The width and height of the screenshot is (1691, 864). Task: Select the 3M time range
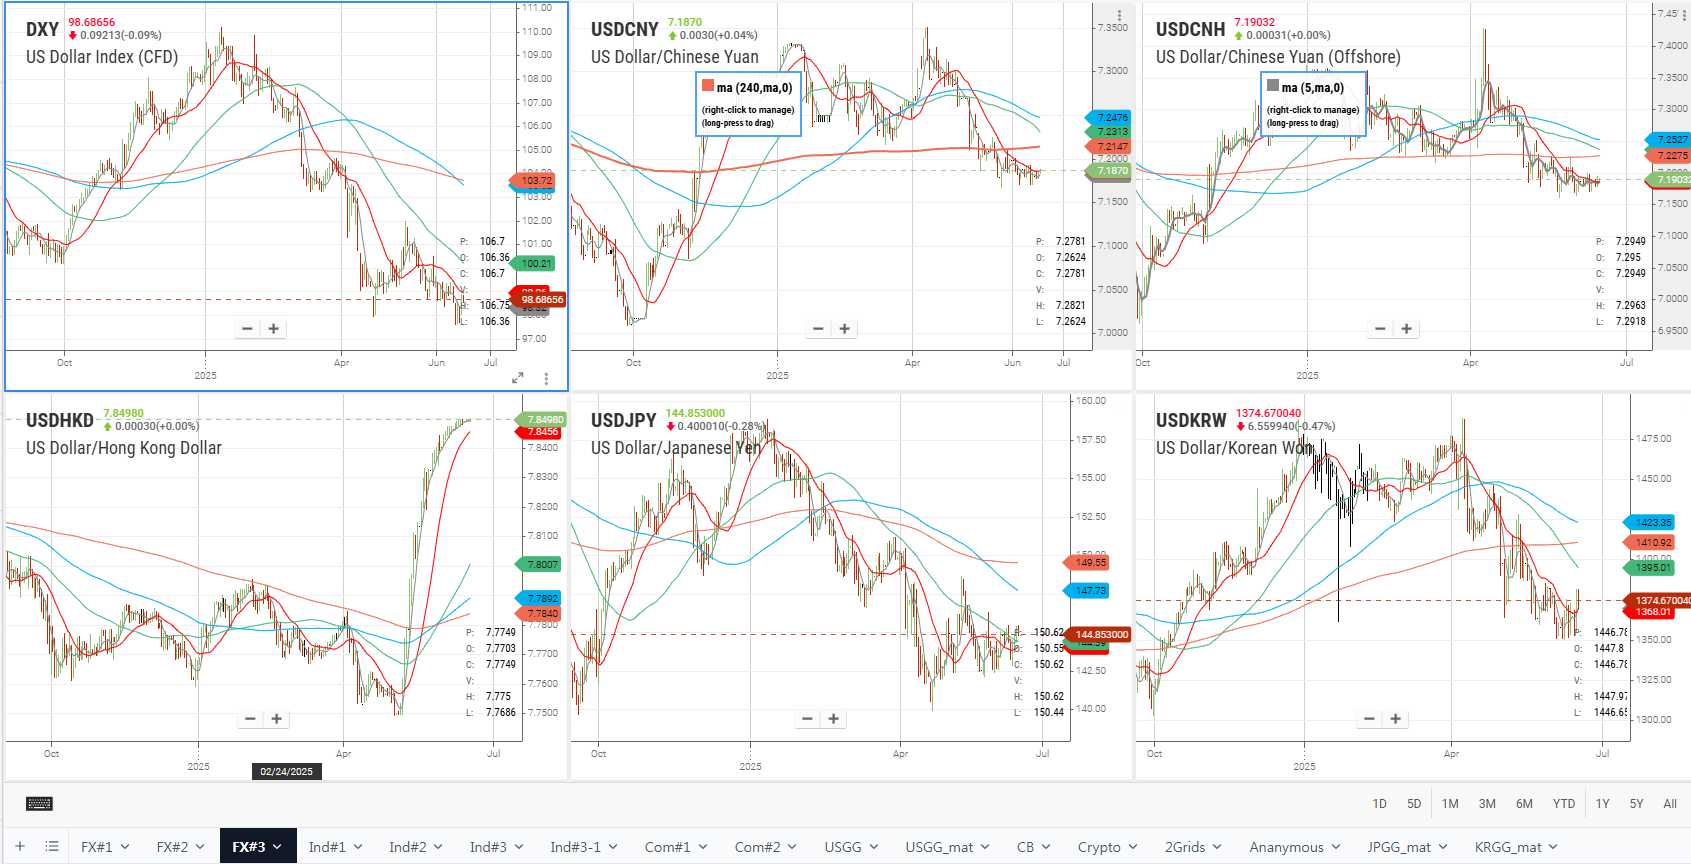pos(1487,803)
